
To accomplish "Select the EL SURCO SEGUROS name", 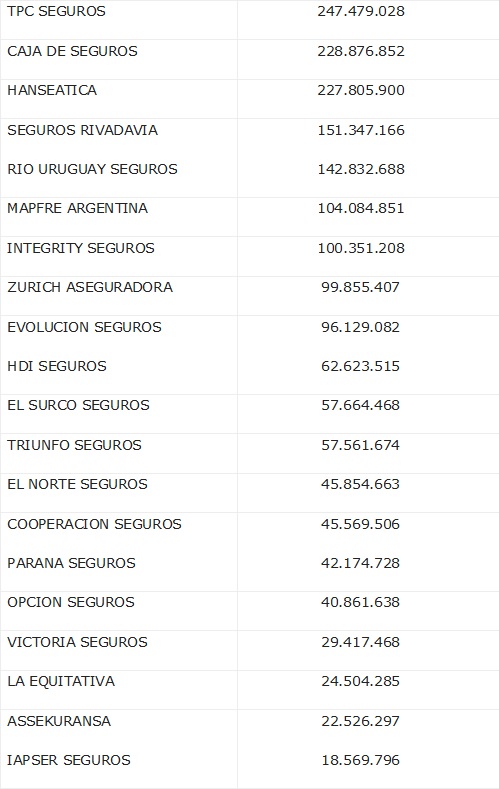I will 78,405.
